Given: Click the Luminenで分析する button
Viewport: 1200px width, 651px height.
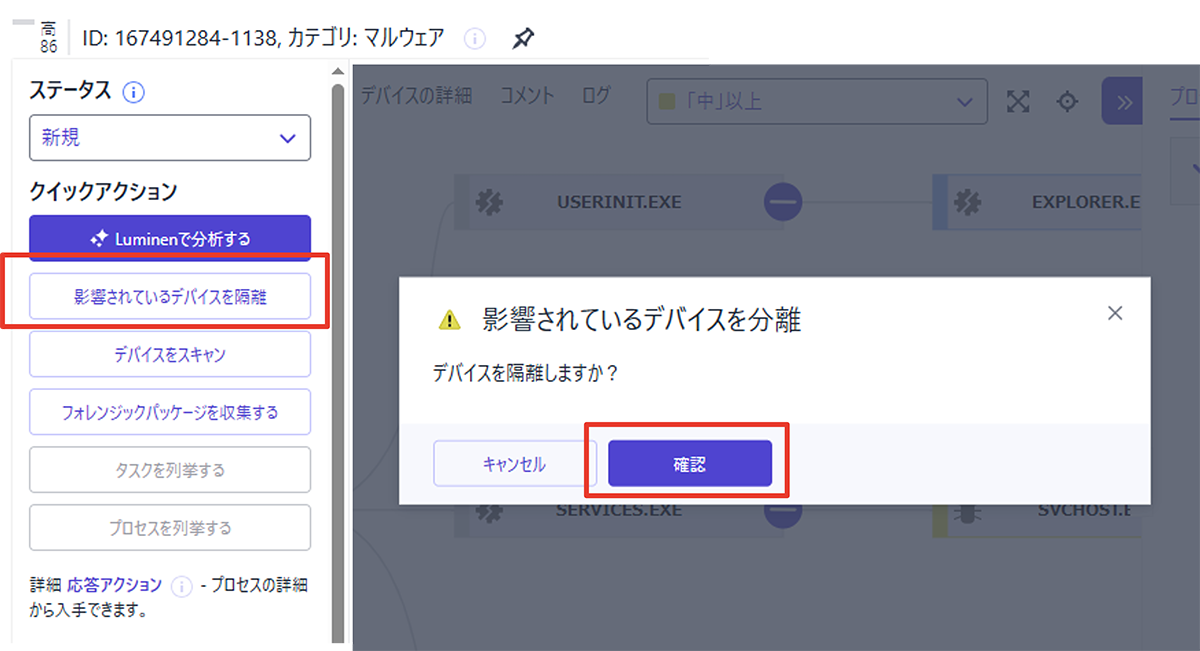Looking at the screenshot, I should [170, 239].
